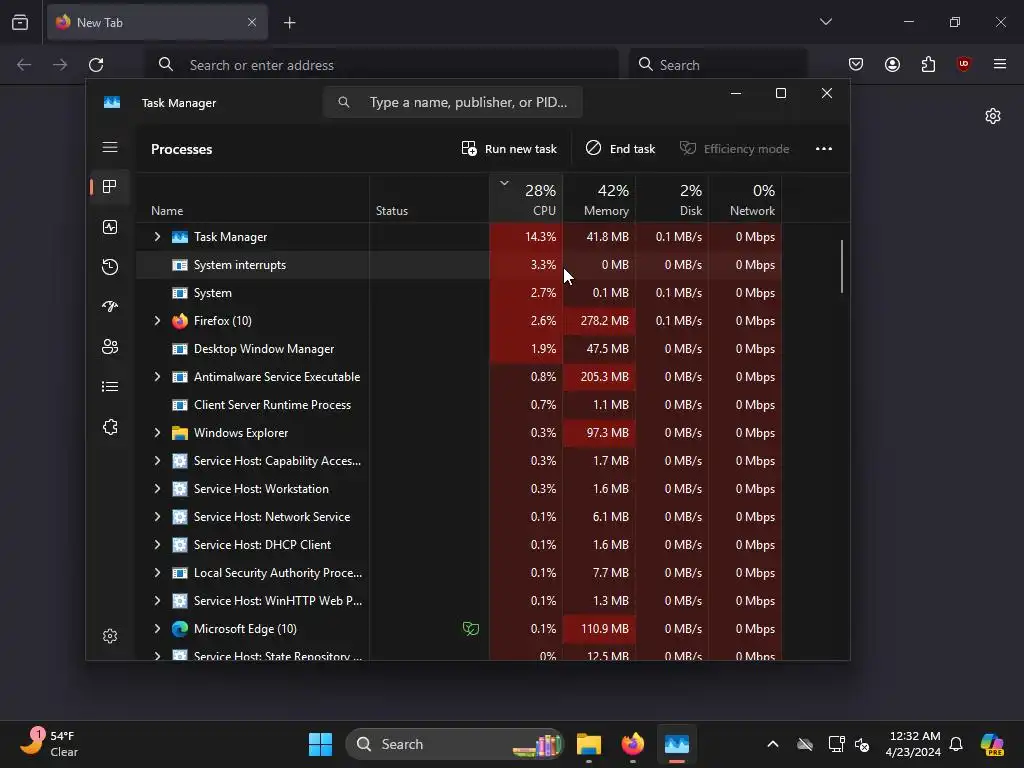Screen dimensions: 1024x768
Task: Open Users page icon in sidebar
Action: pyautogui.click(x=110, y=347)
